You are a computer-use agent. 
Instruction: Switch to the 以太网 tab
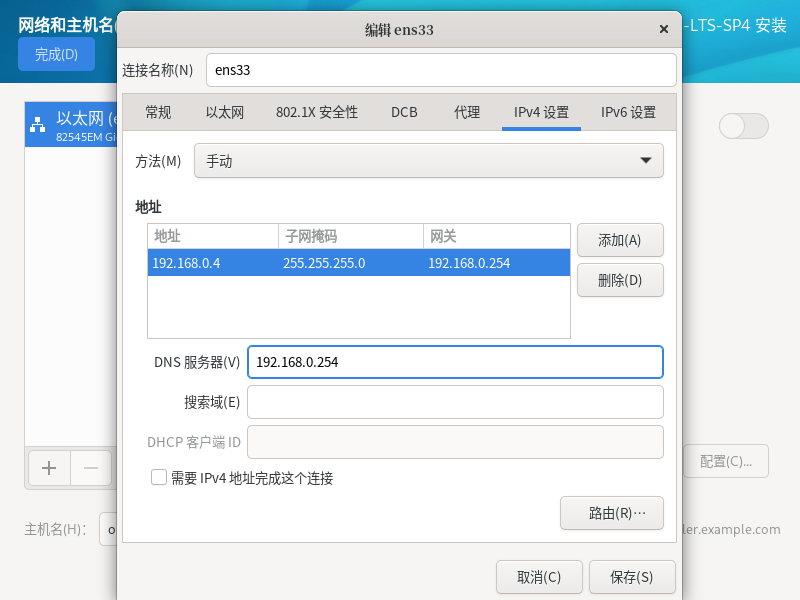click(224, 112)
